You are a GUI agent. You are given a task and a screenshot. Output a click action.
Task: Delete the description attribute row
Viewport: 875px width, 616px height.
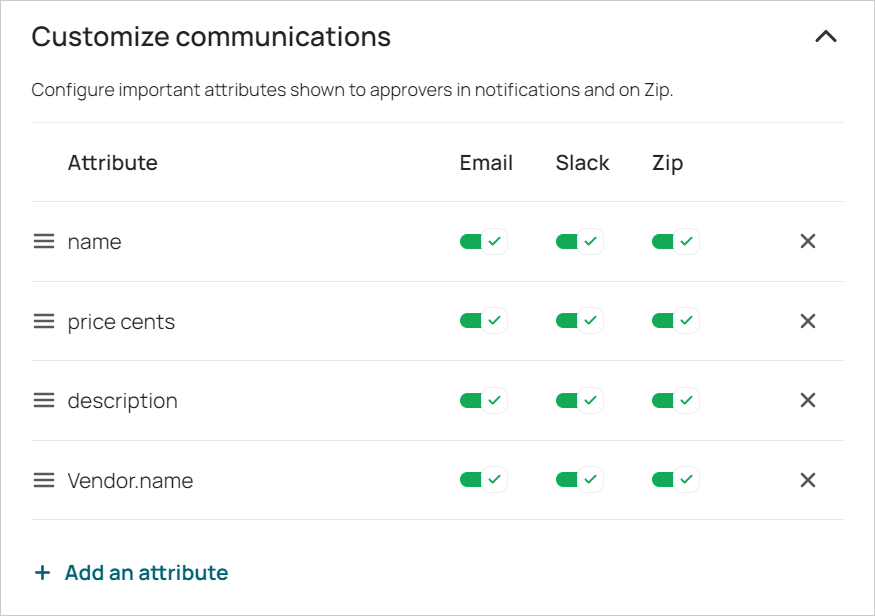[808, 400]
